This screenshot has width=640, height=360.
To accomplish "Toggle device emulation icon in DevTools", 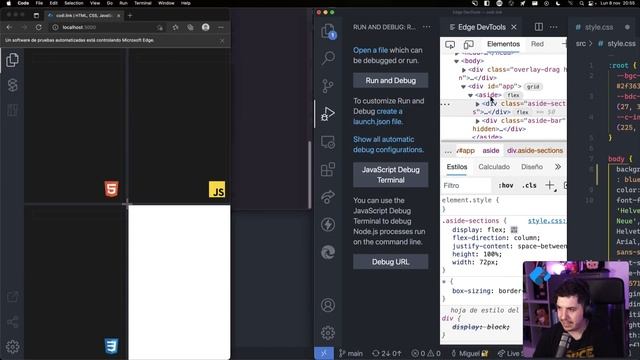I will pyautogui.click(x=469, y=44).
